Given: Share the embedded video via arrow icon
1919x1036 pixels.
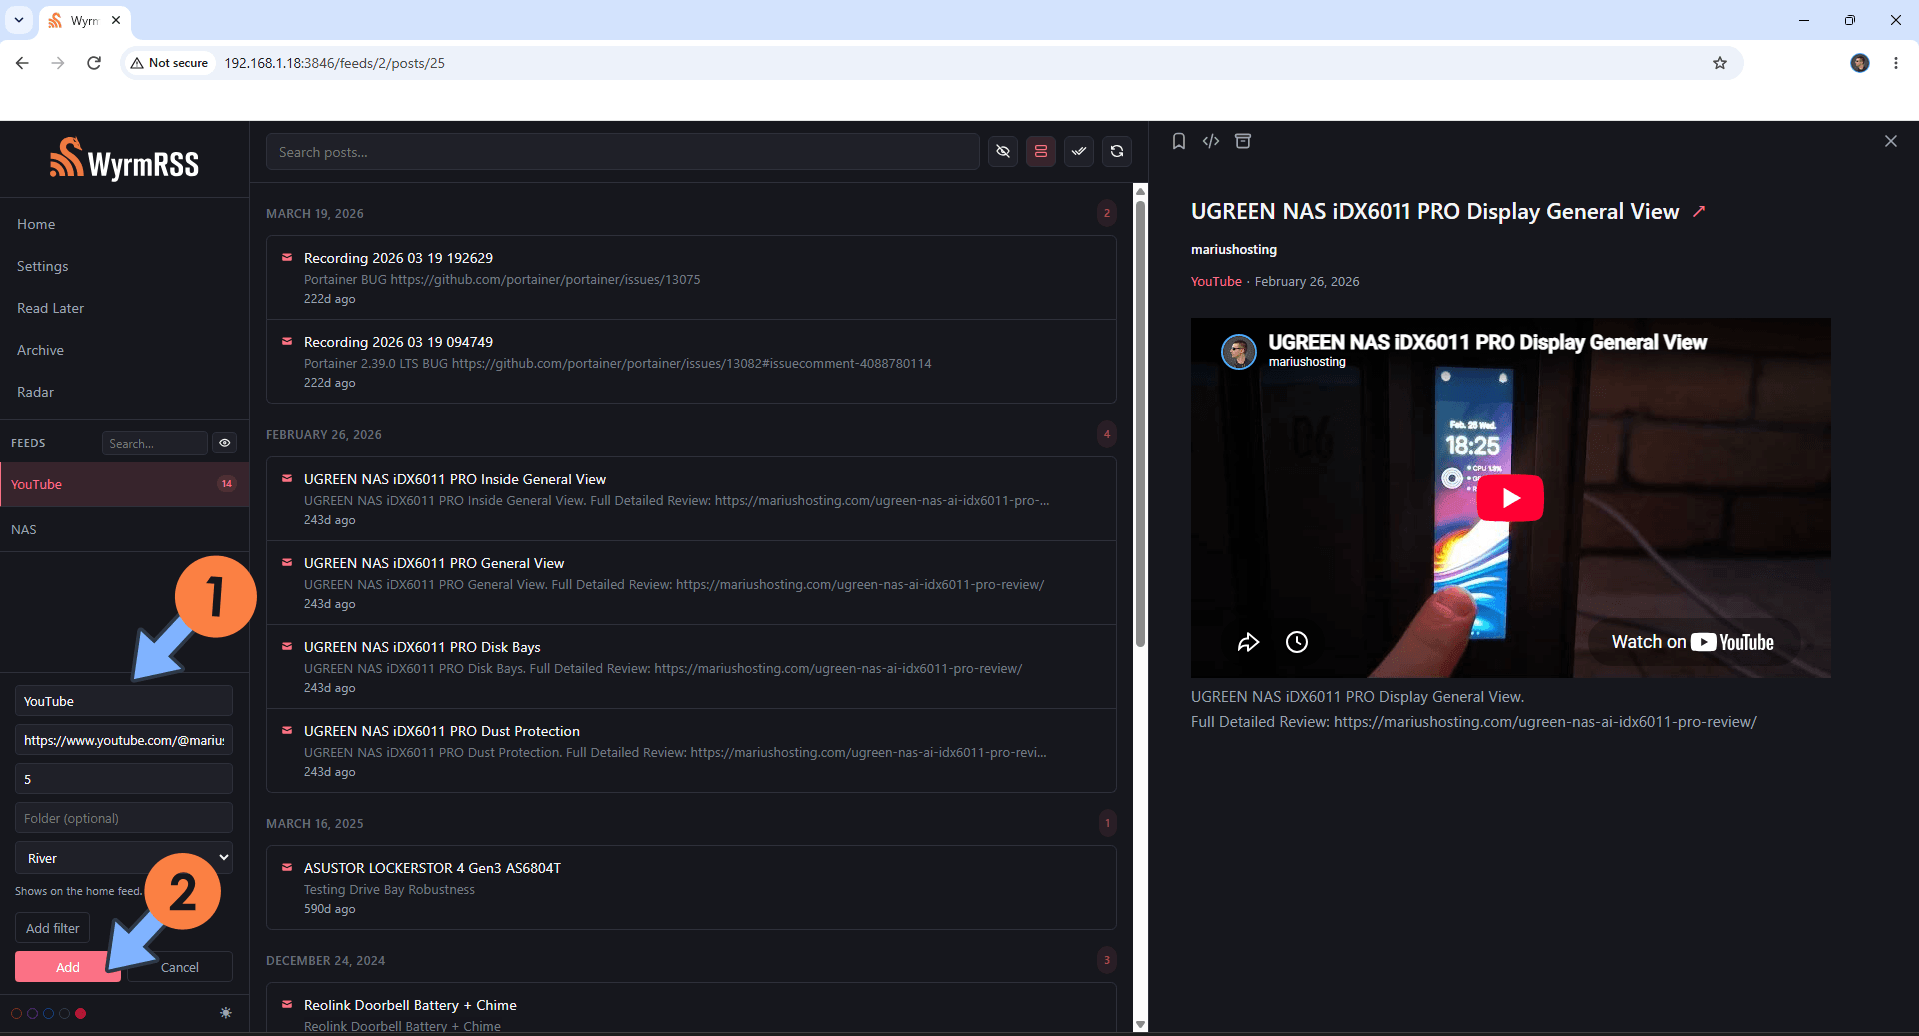Looking at the screenshot, I should point(1248,642).
